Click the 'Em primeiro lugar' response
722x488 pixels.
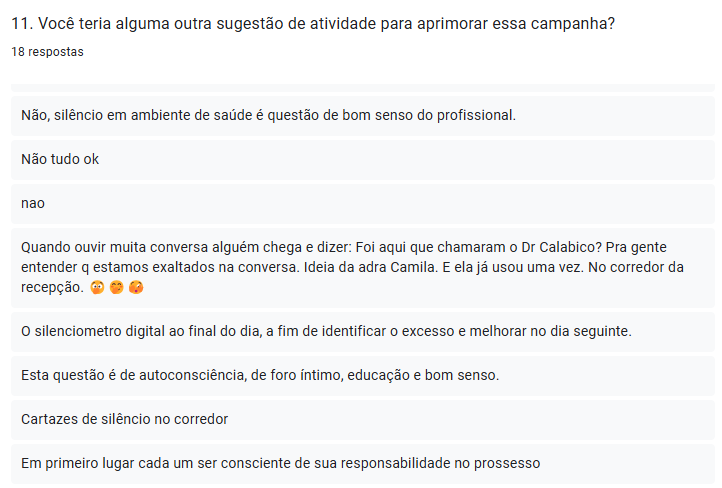[x=280, y=463]
